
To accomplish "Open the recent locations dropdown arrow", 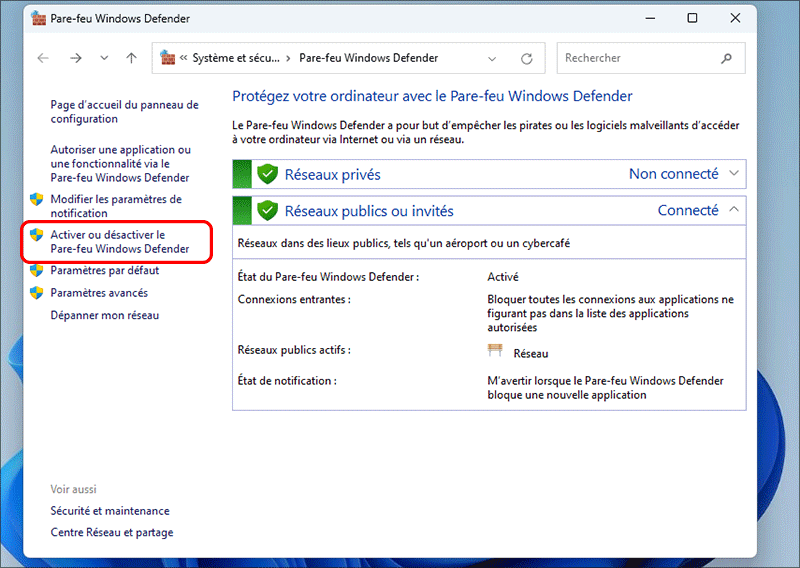I will tap(104, 58).
